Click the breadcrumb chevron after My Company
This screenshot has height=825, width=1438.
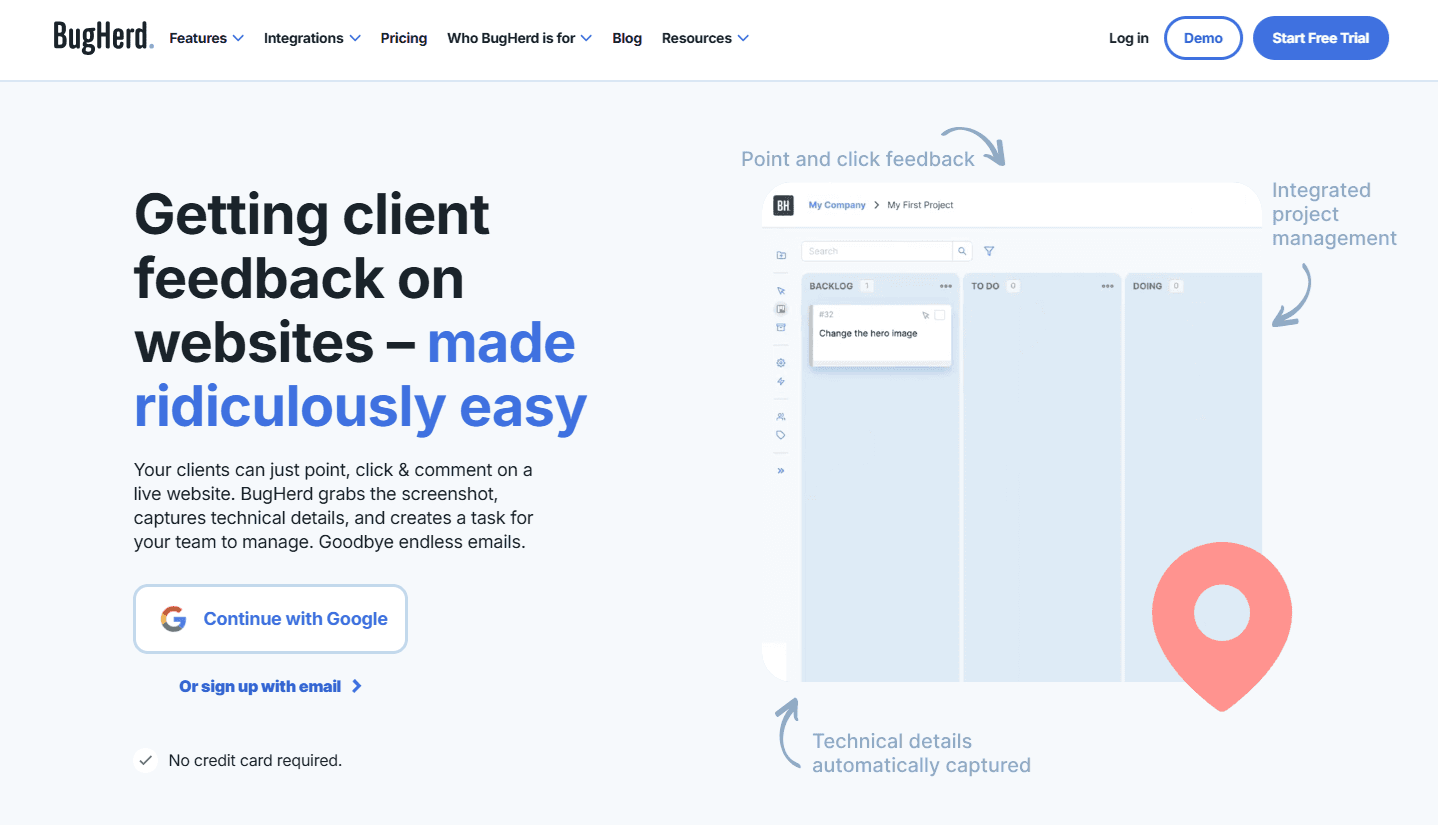tap(876, 205)
